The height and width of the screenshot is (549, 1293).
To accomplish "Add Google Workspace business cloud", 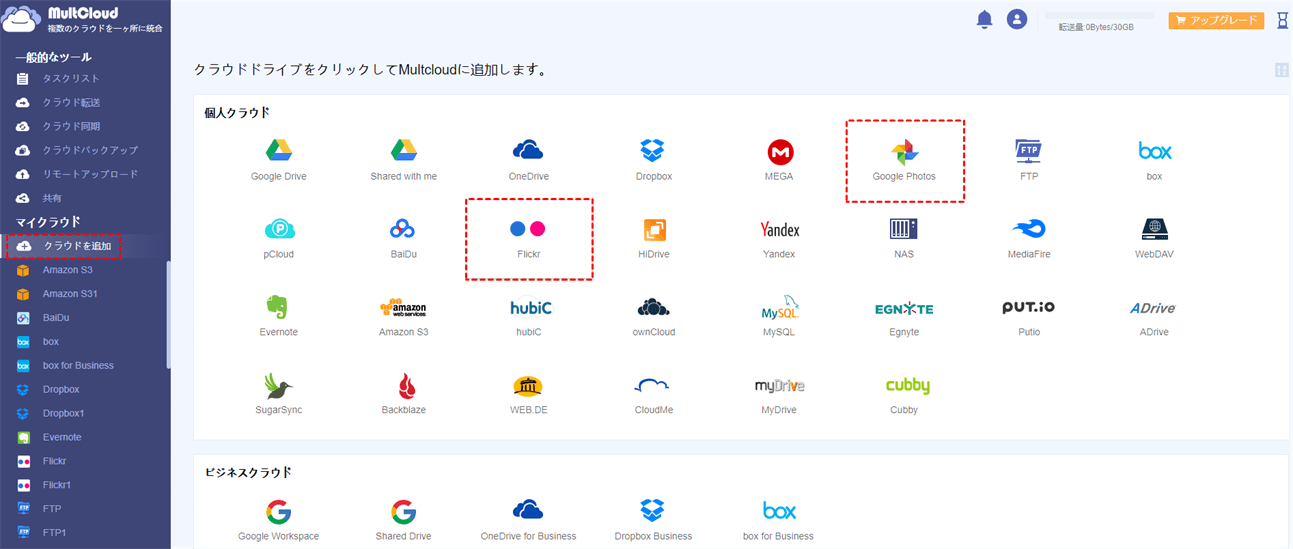I will coord(279,520).
